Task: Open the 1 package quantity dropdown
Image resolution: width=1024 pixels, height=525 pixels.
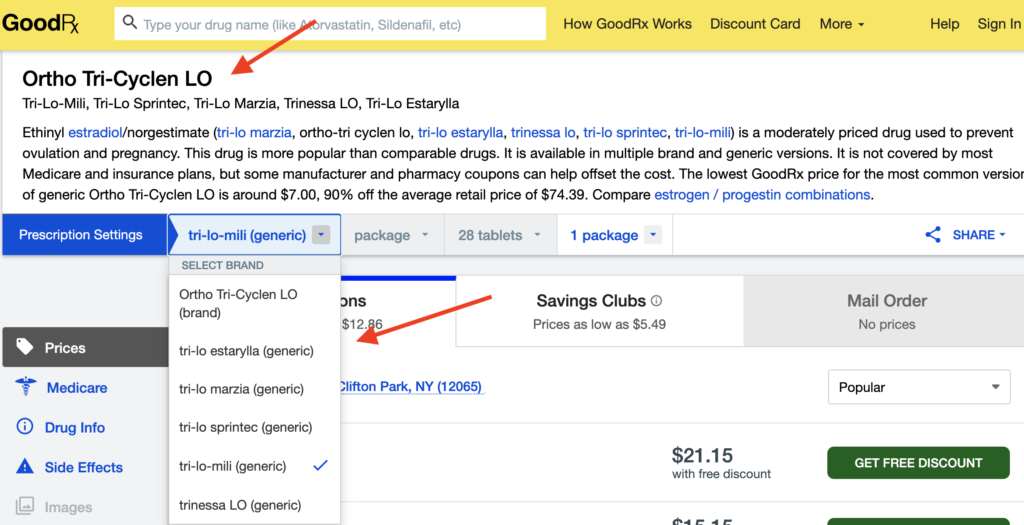Action: 615,235
